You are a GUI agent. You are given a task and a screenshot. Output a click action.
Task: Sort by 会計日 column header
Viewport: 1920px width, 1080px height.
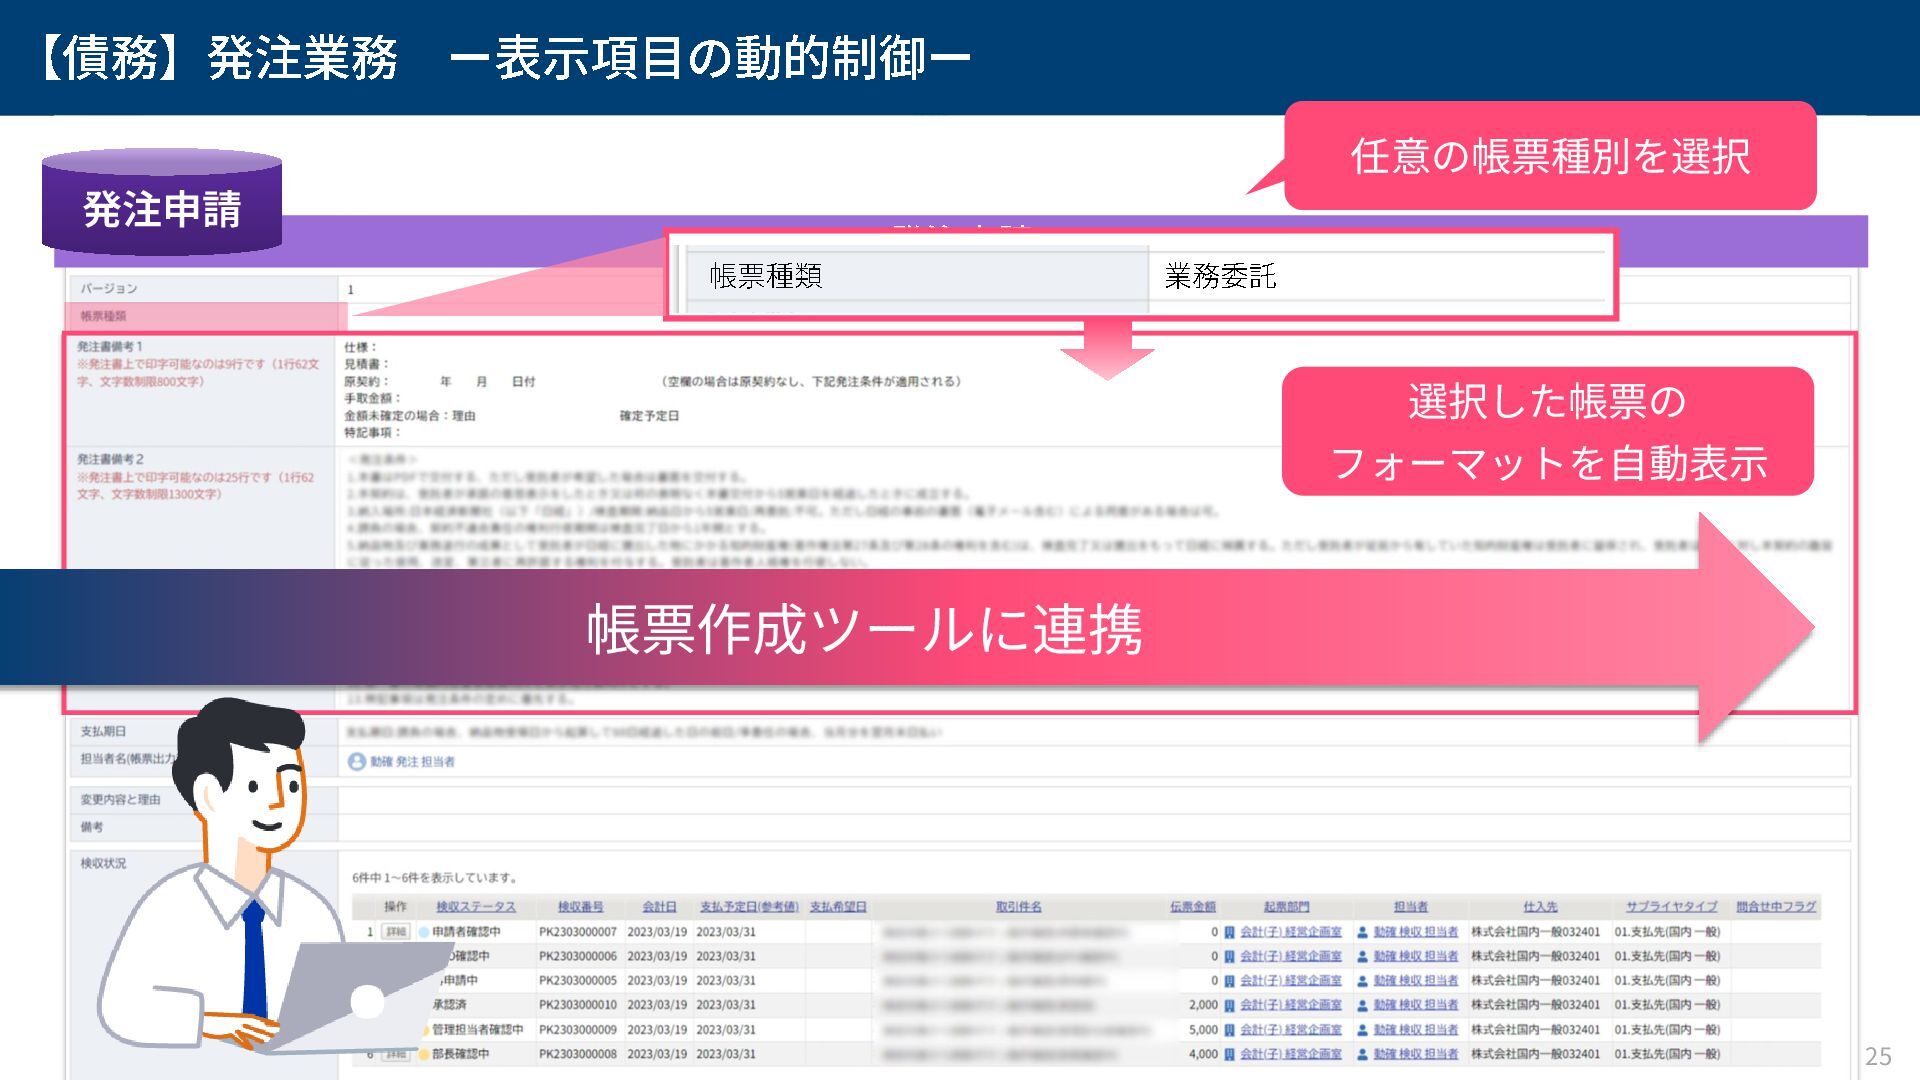point(659,907)
